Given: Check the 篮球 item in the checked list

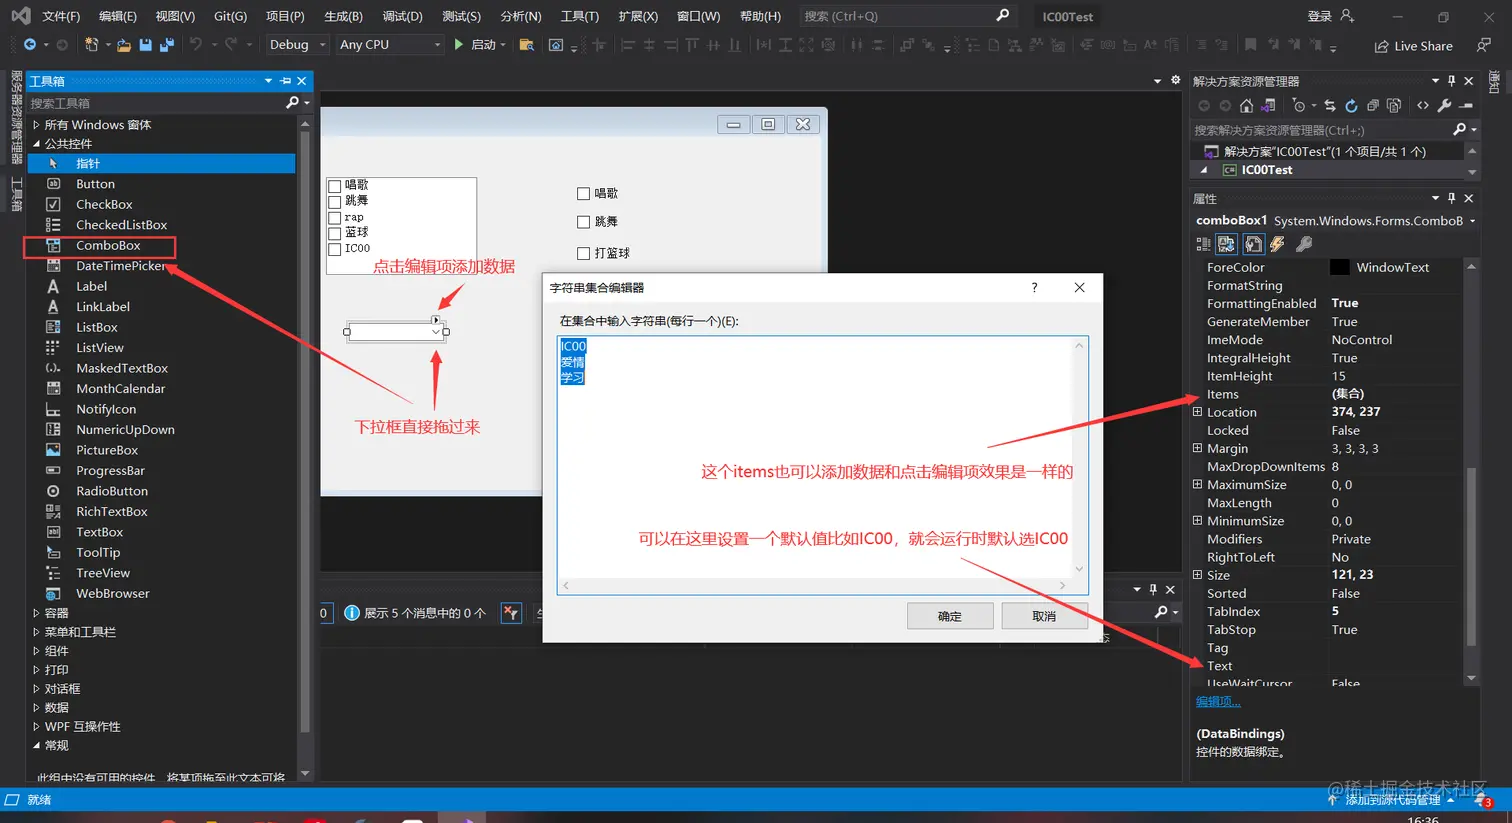Looking at the screenshot, I should pyautogui.click(x=335, y=233).
